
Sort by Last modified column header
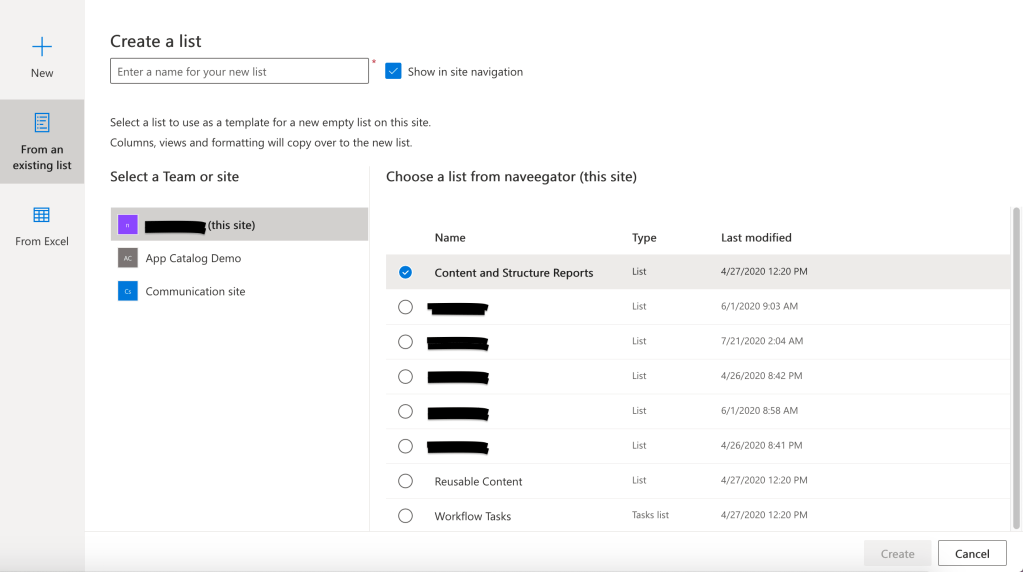[x=756, y=238]
